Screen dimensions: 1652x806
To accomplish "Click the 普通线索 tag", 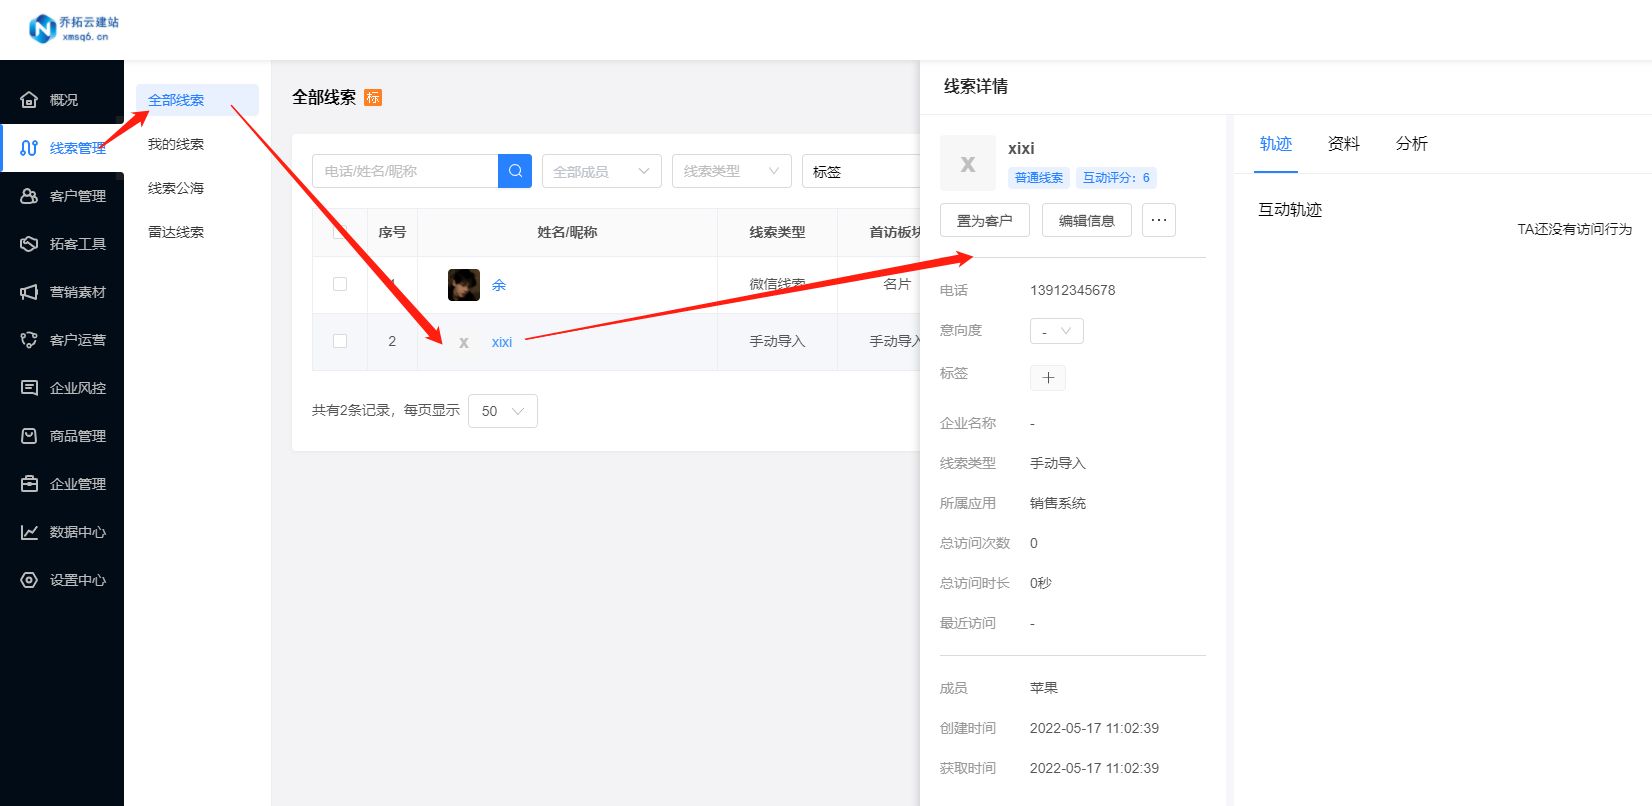I will tap(1039, 178).
